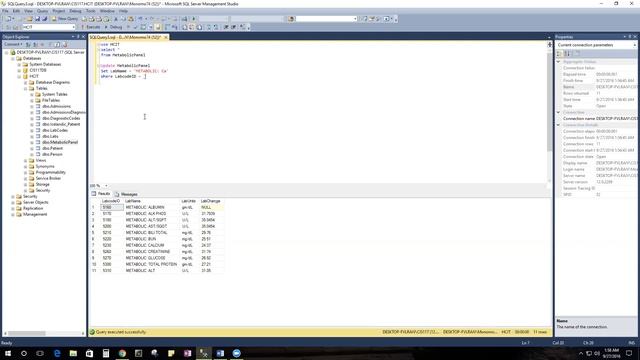Viewport: 640px width, 360px height.
Task: Select the Replication folder
Action: coord(33,208)
